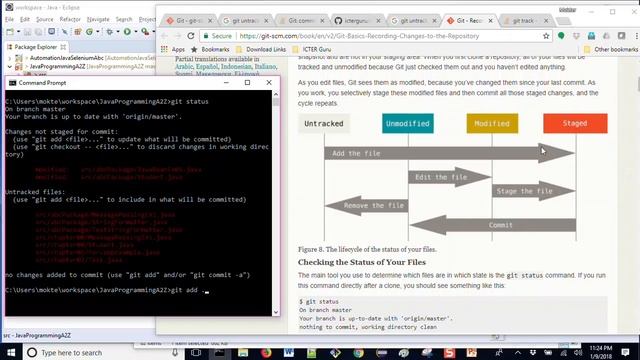The image size is (640, 360).
Task: Switch to the first 'Git - git-s' Chrome tab
Action: pos(188,20)
